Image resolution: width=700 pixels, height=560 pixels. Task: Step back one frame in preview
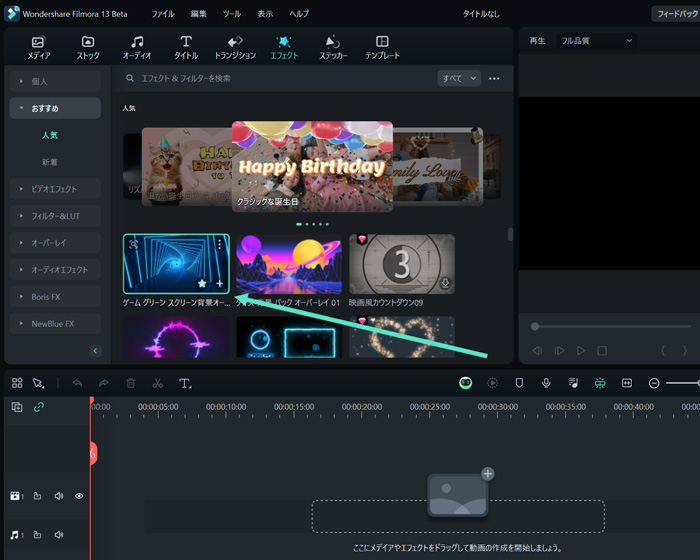click(x=537, y=351)
